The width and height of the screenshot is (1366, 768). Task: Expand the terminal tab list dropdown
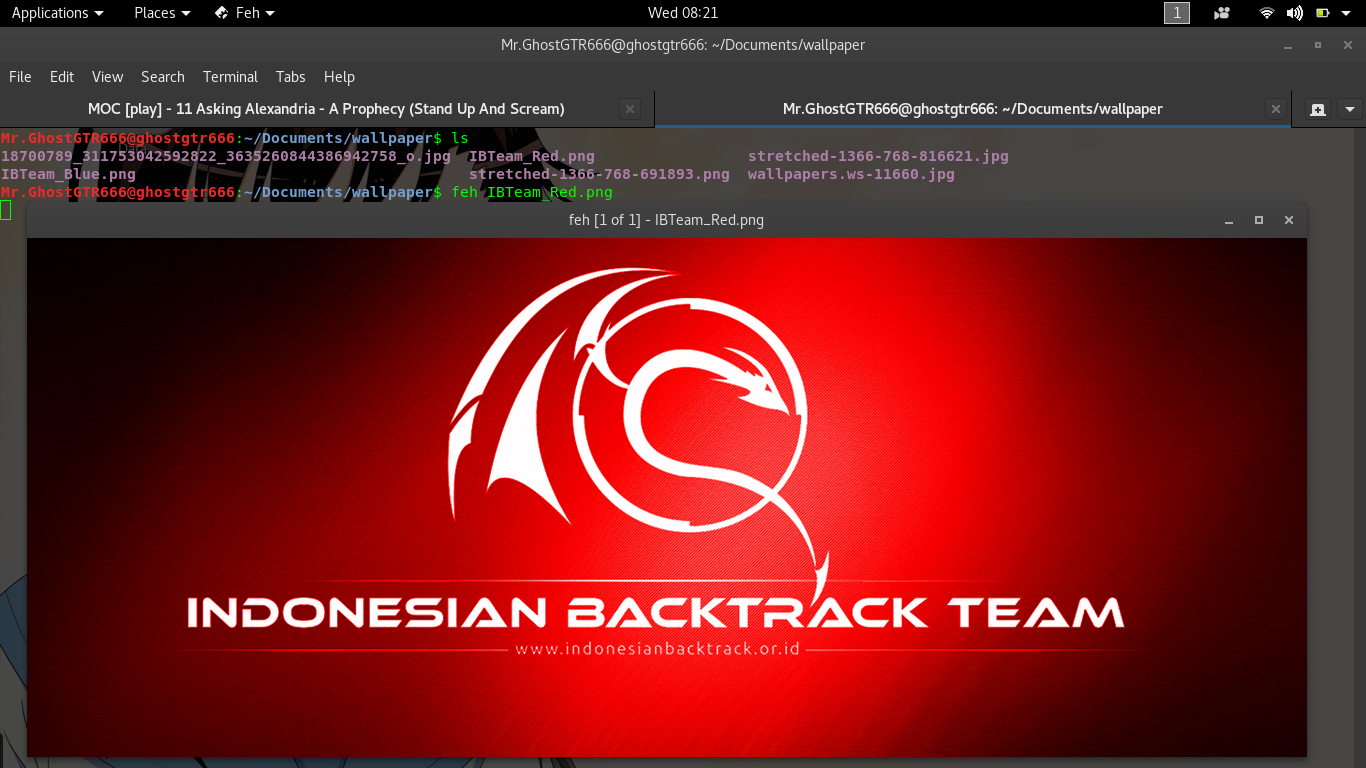(x=1350, y=109)
